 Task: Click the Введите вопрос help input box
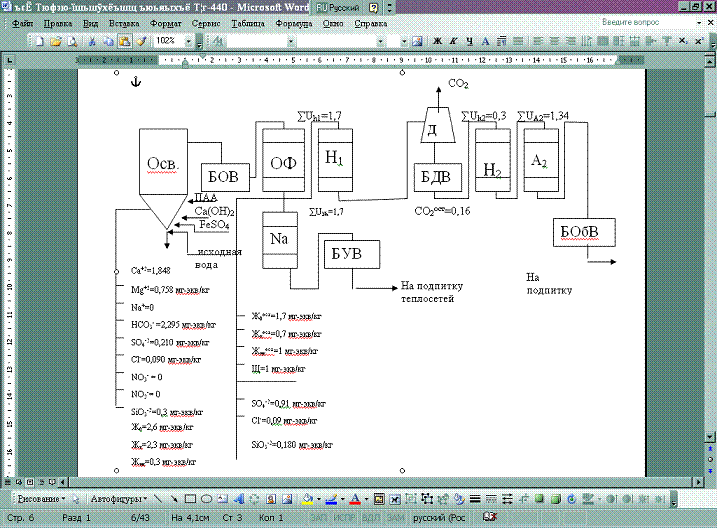pyautogui.click(x=640, y=21)
